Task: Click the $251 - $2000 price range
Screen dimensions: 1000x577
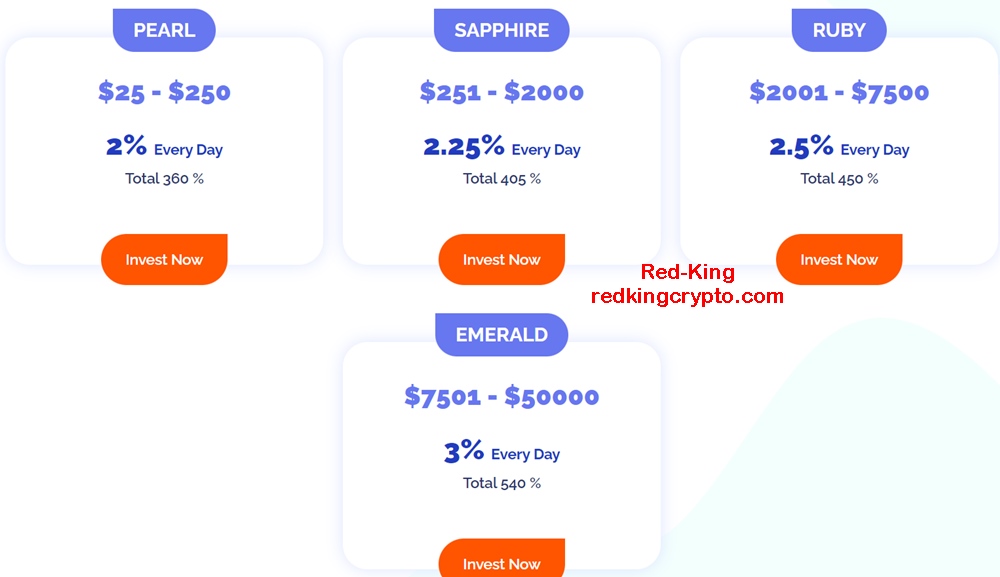Action: click(501, 92)
